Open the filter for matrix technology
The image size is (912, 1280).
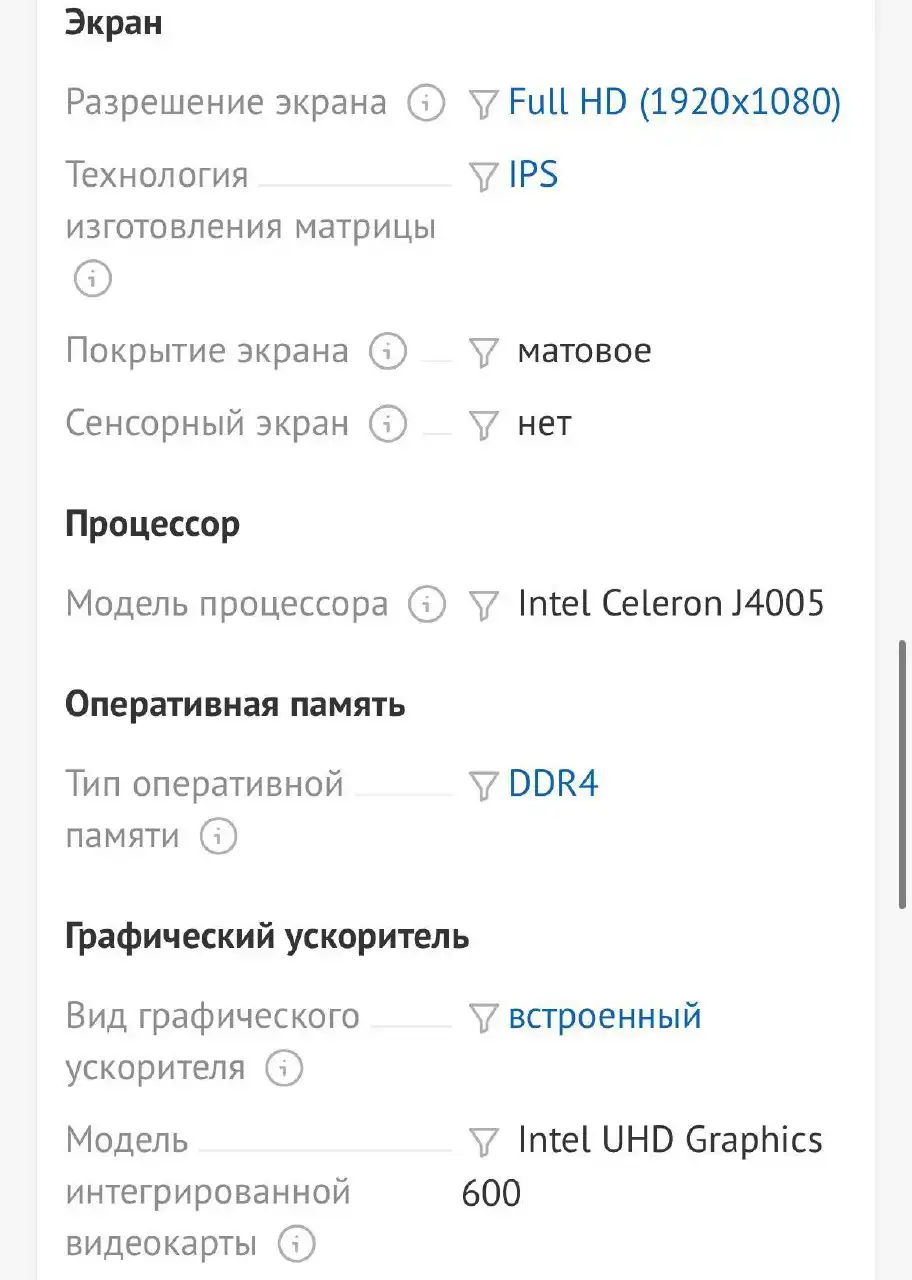point(485,174)
